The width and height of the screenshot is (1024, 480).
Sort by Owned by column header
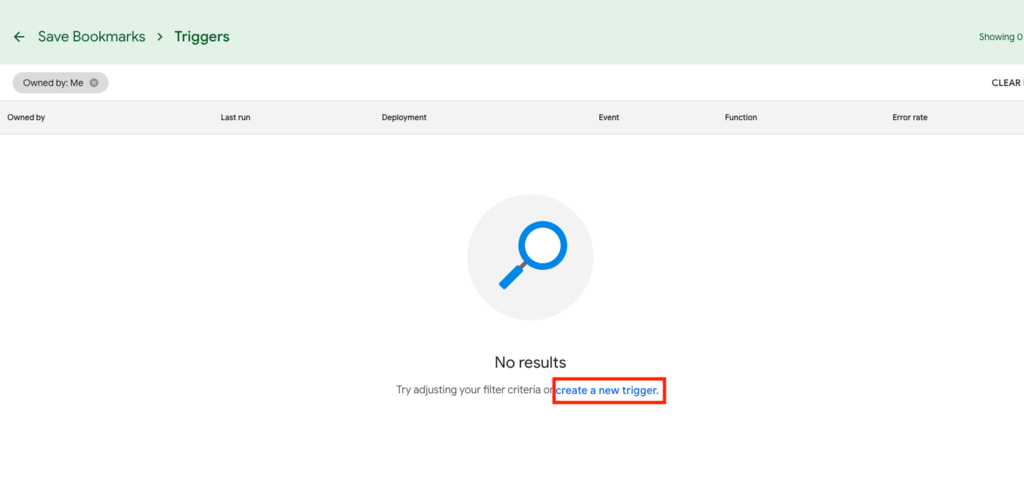pos(26,118)
